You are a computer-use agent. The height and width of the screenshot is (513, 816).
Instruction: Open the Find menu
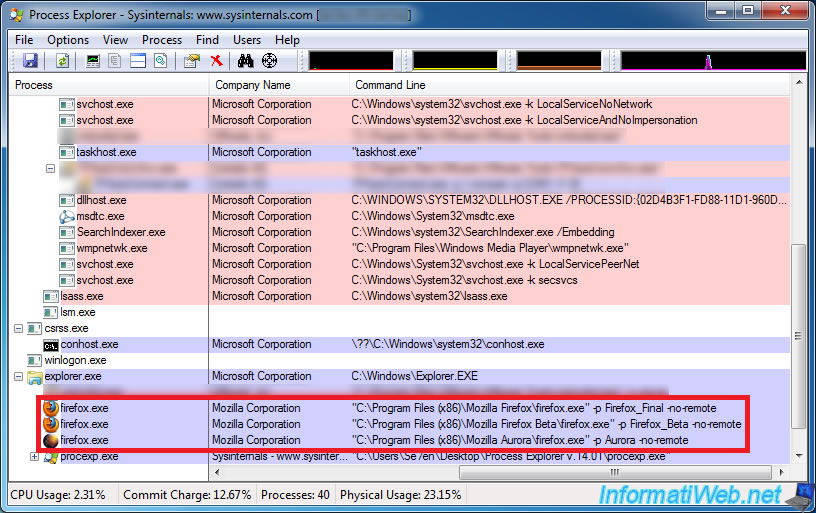point(207,40)
